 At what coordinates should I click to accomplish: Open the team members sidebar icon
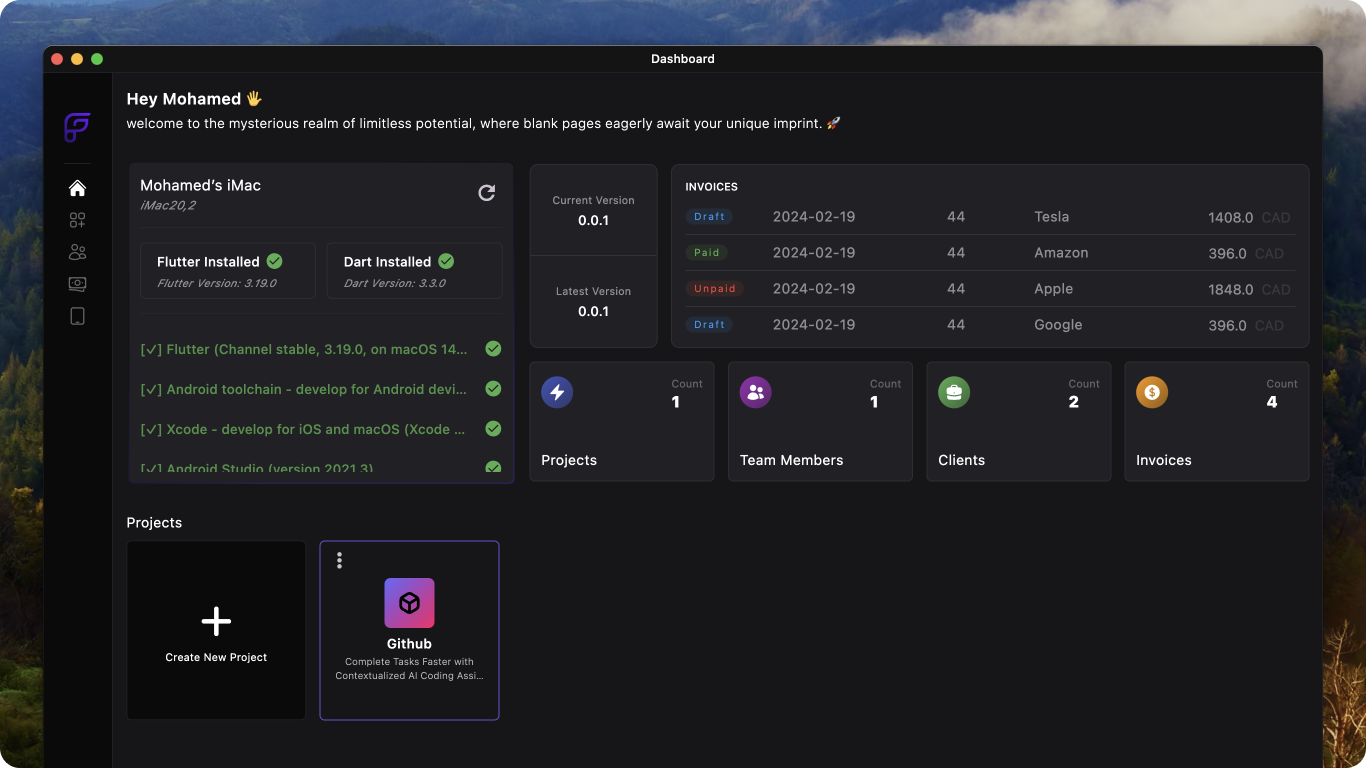click(x=77, y=252)
